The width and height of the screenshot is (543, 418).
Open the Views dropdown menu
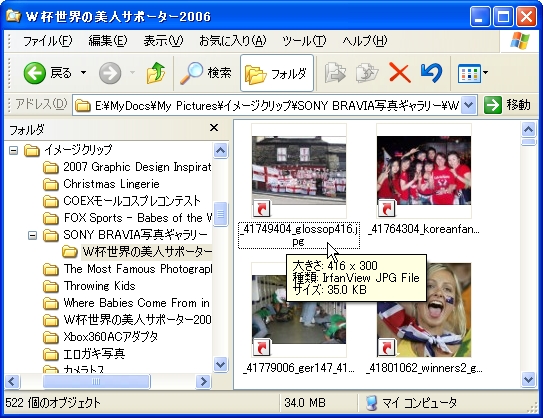[x=473, y=73]
